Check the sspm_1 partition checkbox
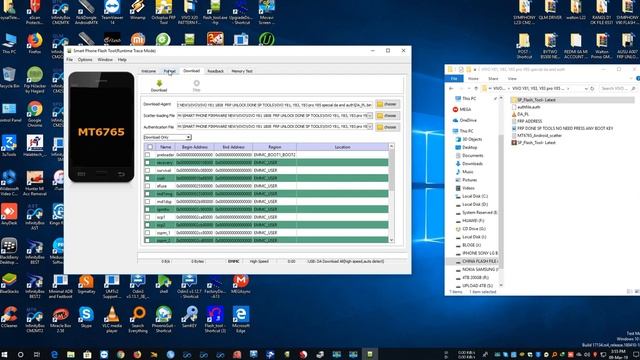This screenshot has width=640, height=360. click(x=147, y=233)
